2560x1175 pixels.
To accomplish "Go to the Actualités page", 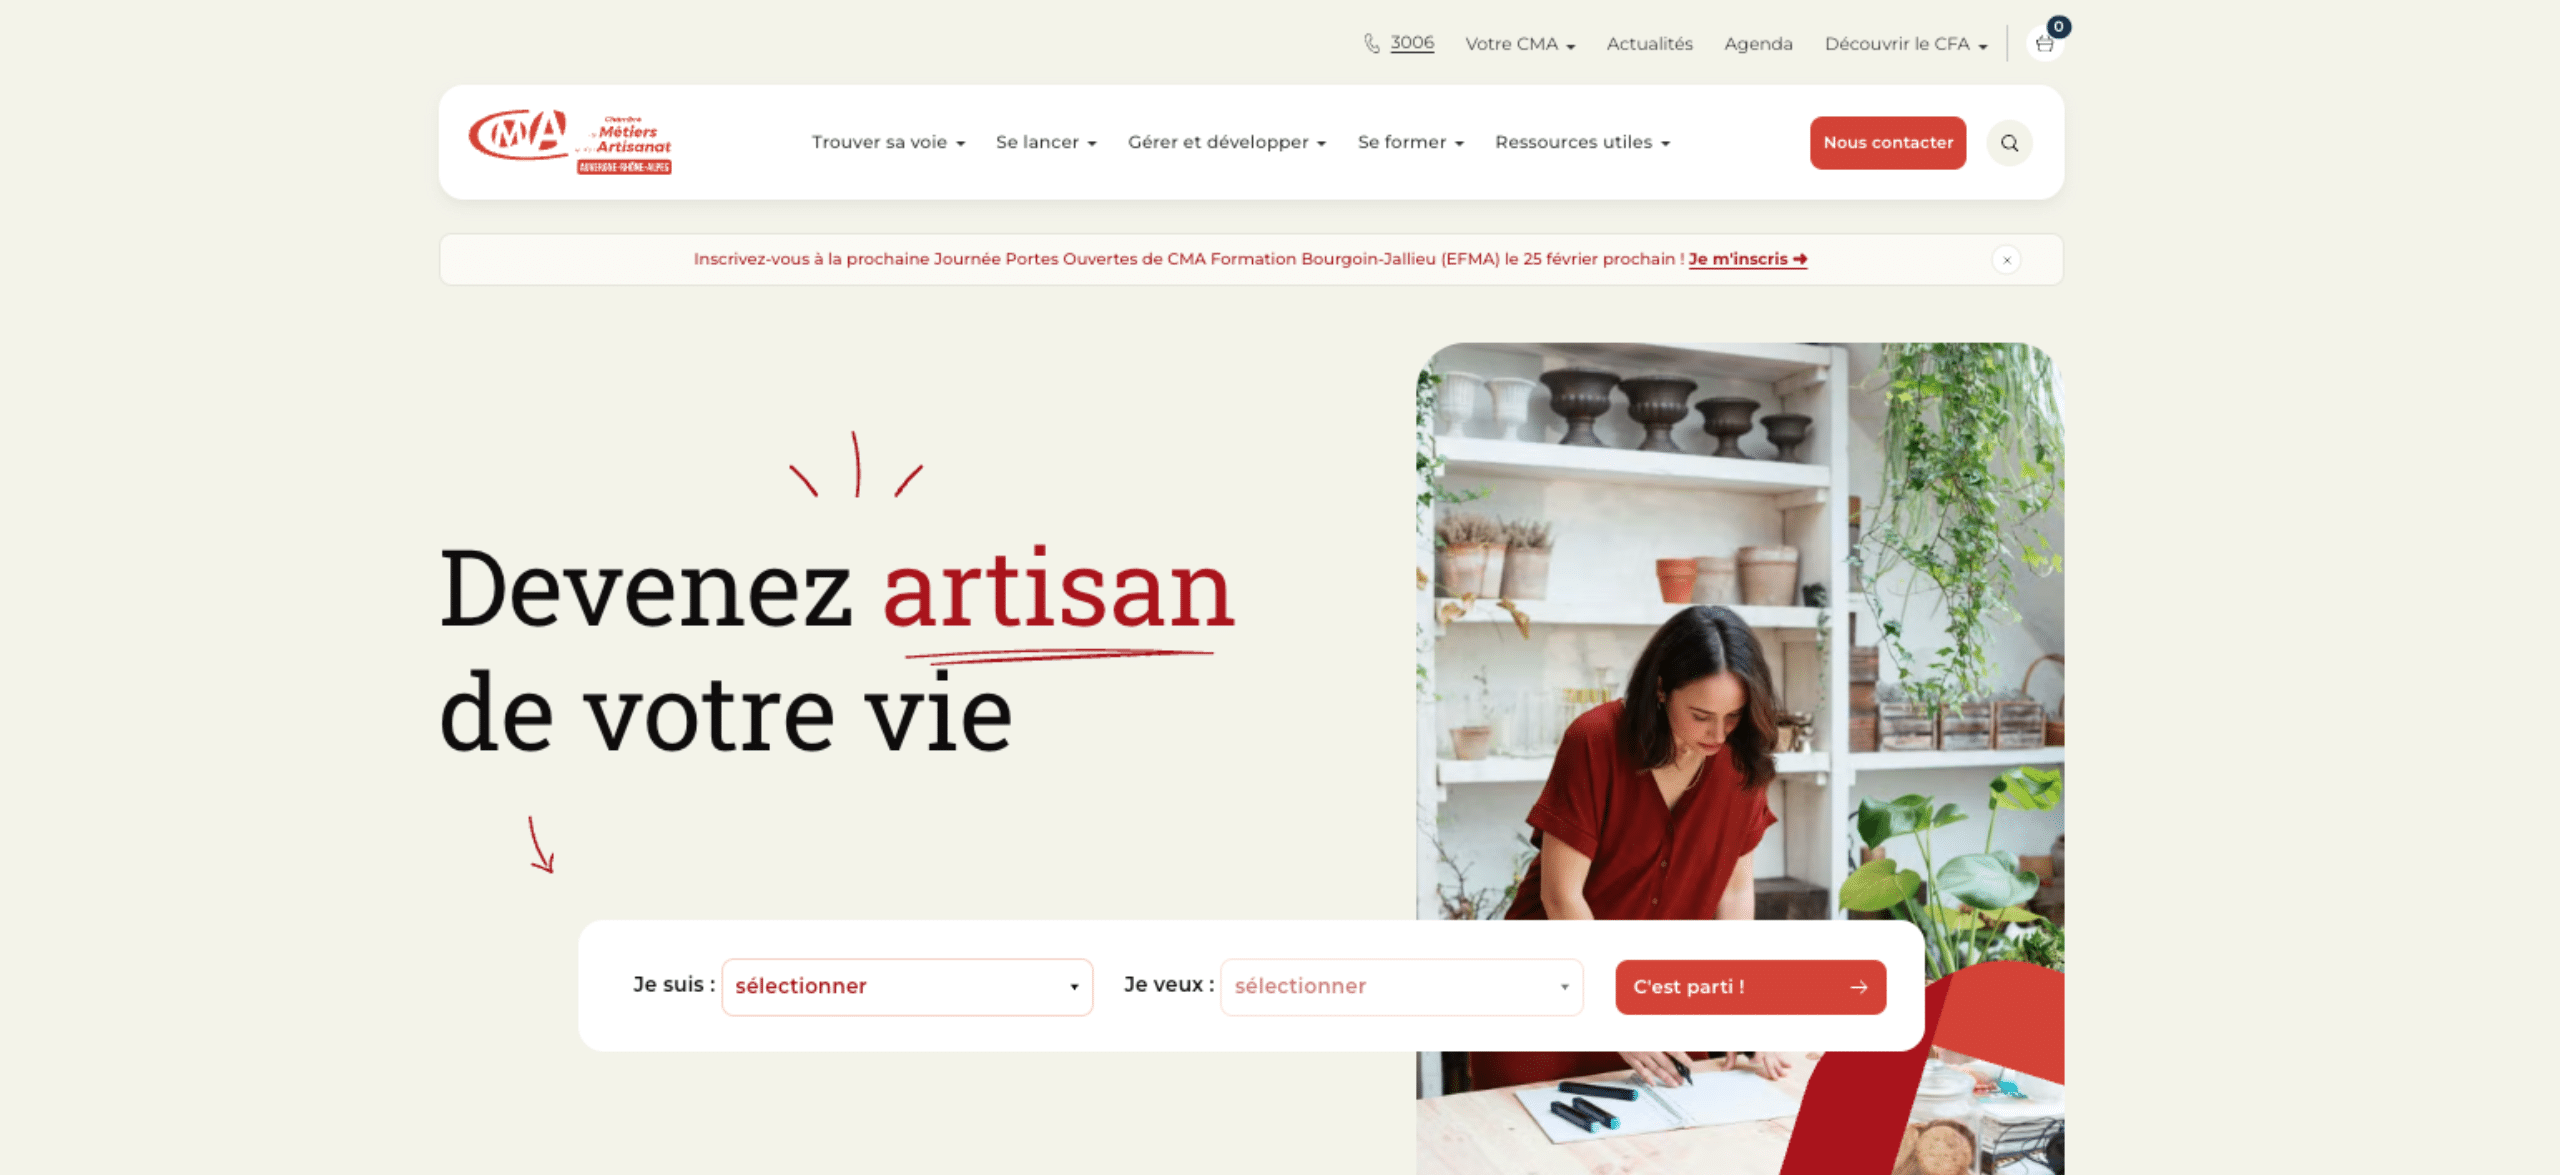I will pos(1649,44).
